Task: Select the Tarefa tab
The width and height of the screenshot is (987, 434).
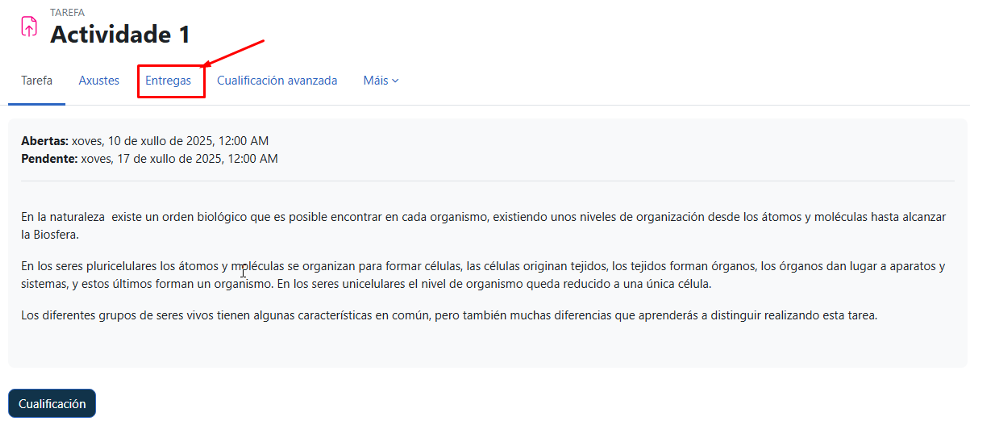Action: pos(37,80)
